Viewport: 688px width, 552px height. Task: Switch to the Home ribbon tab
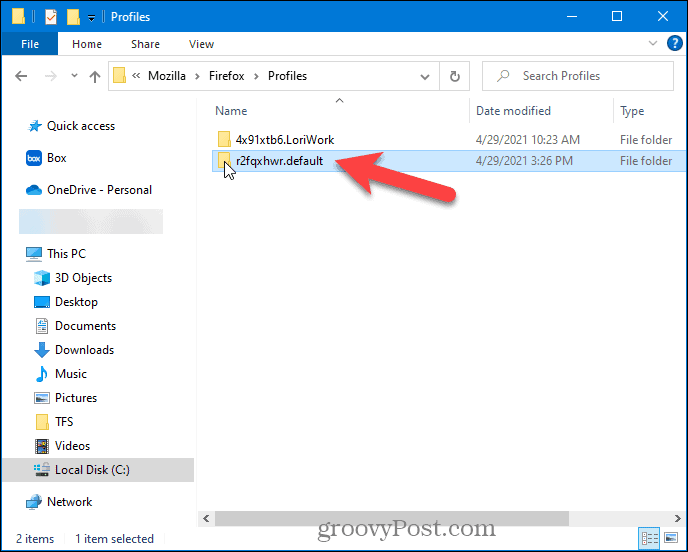click(87, 44)
